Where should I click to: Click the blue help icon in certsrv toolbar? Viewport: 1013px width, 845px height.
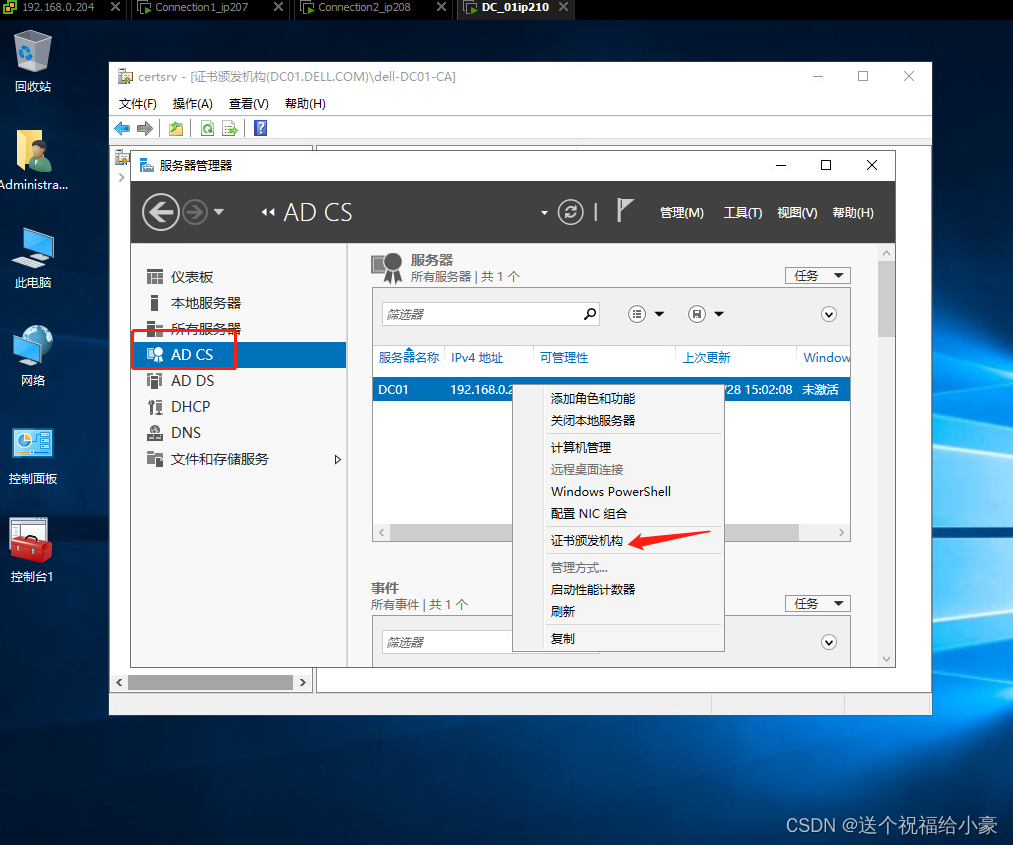[260, 129]
